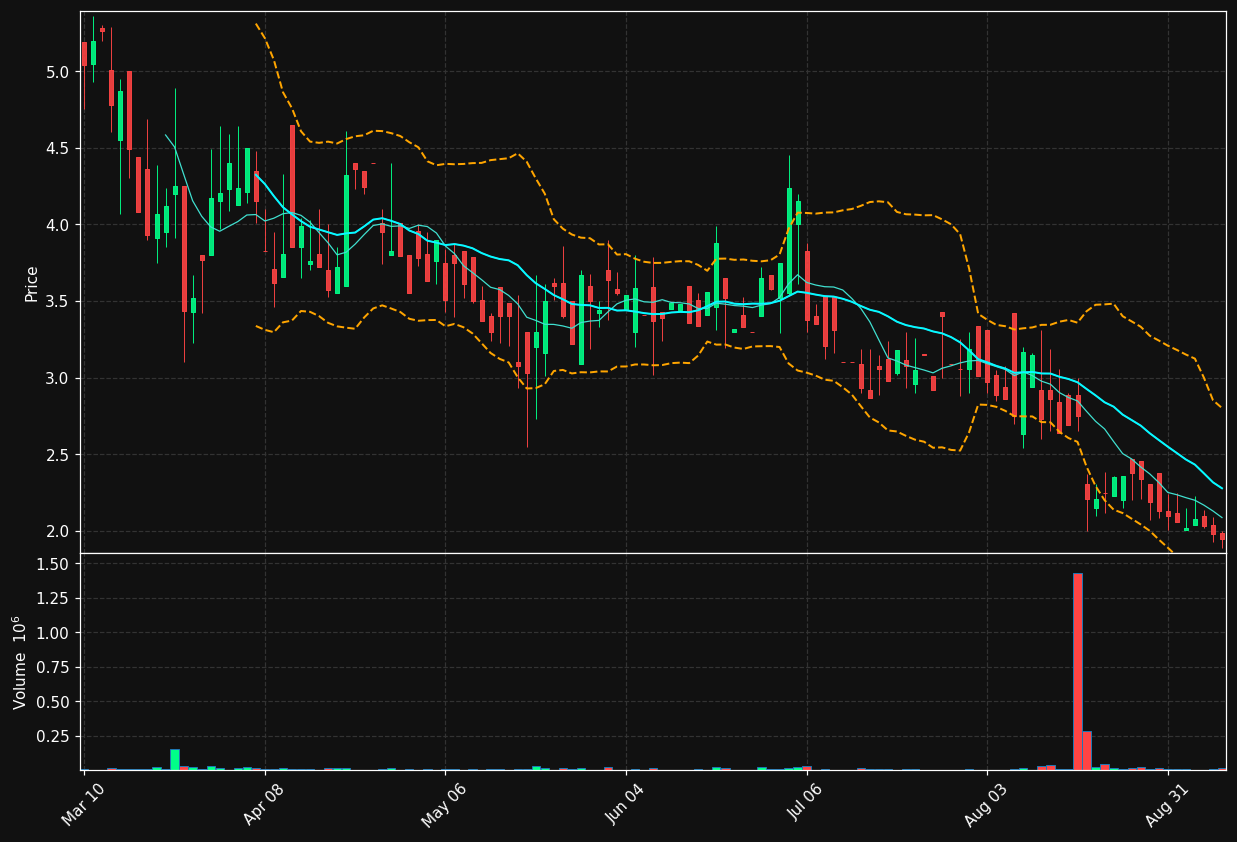This screenshot has width=1237, height=842.
Task: Click the 2.5 price axis label
Action: point(57,455)
